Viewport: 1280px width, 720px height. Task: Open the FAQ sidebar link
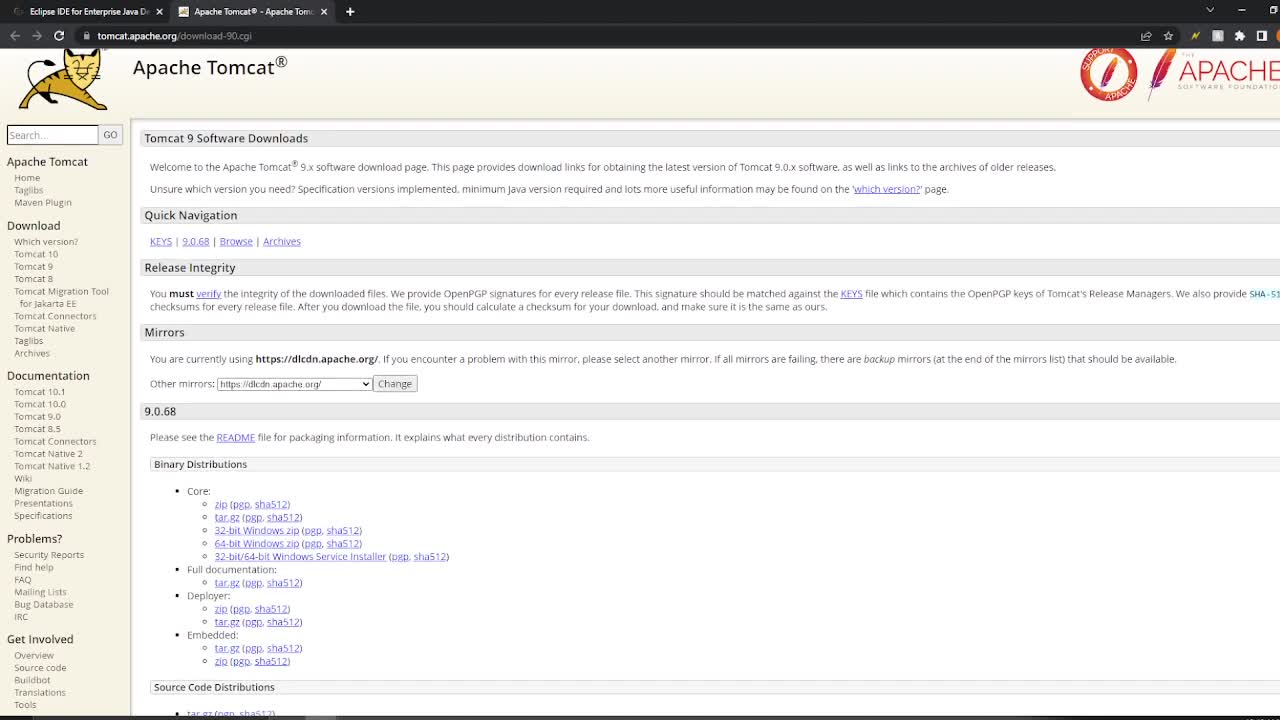23,580
